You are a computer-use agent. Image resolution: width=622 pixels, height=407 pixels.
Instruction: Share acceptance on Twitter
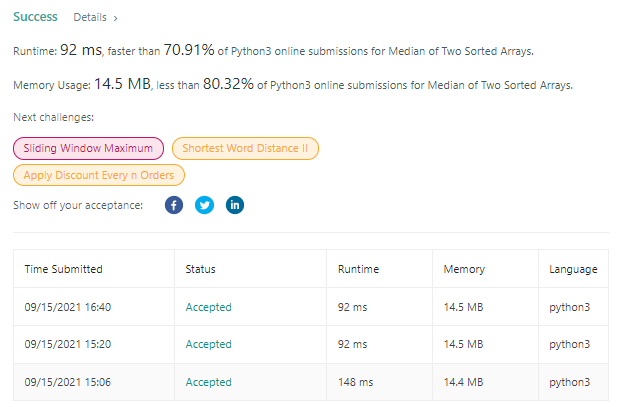204,205
